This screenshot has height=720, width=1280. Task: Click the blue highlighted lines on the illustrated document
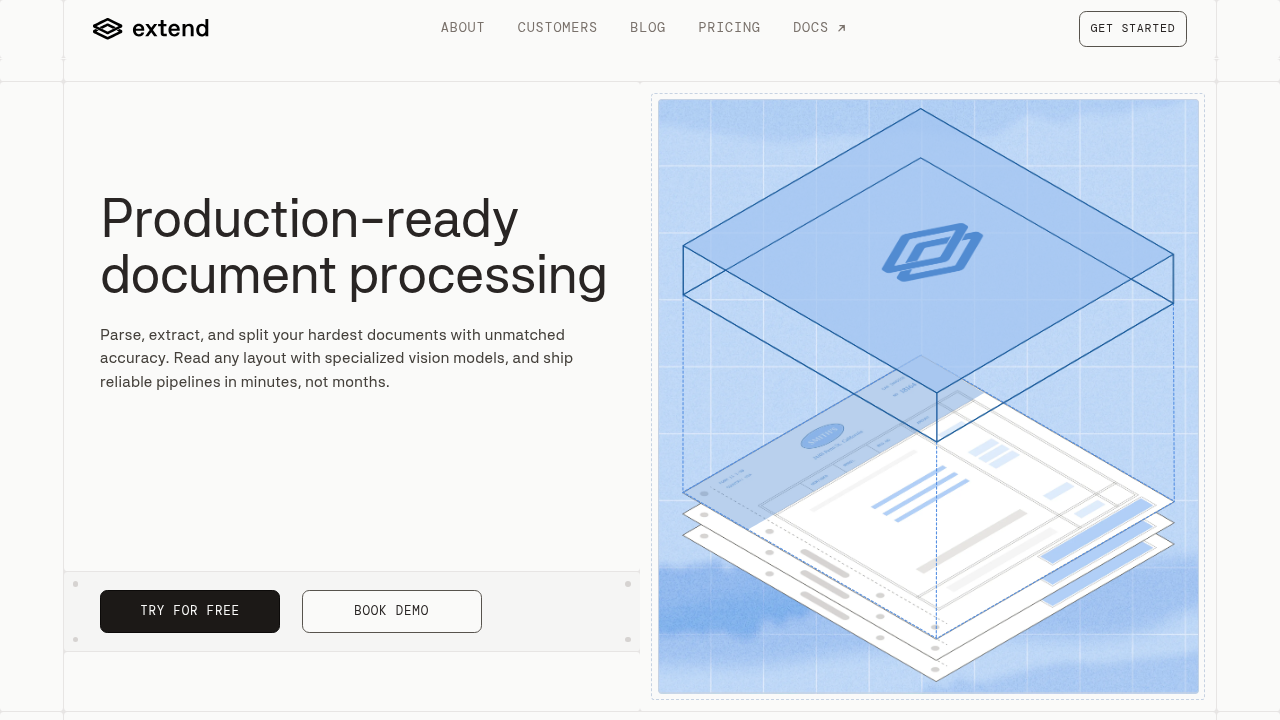tap(920, 496)
